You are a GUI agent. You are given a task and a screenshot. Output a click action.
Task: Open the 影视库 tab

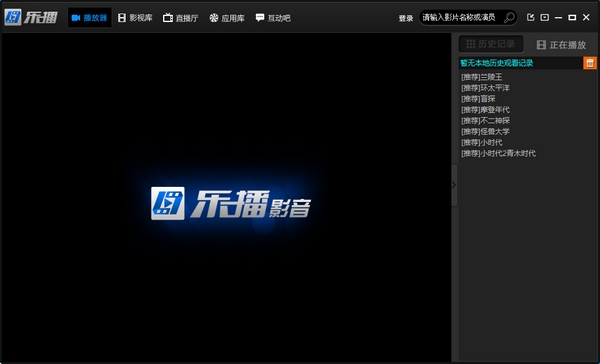[x=135, y=18]
